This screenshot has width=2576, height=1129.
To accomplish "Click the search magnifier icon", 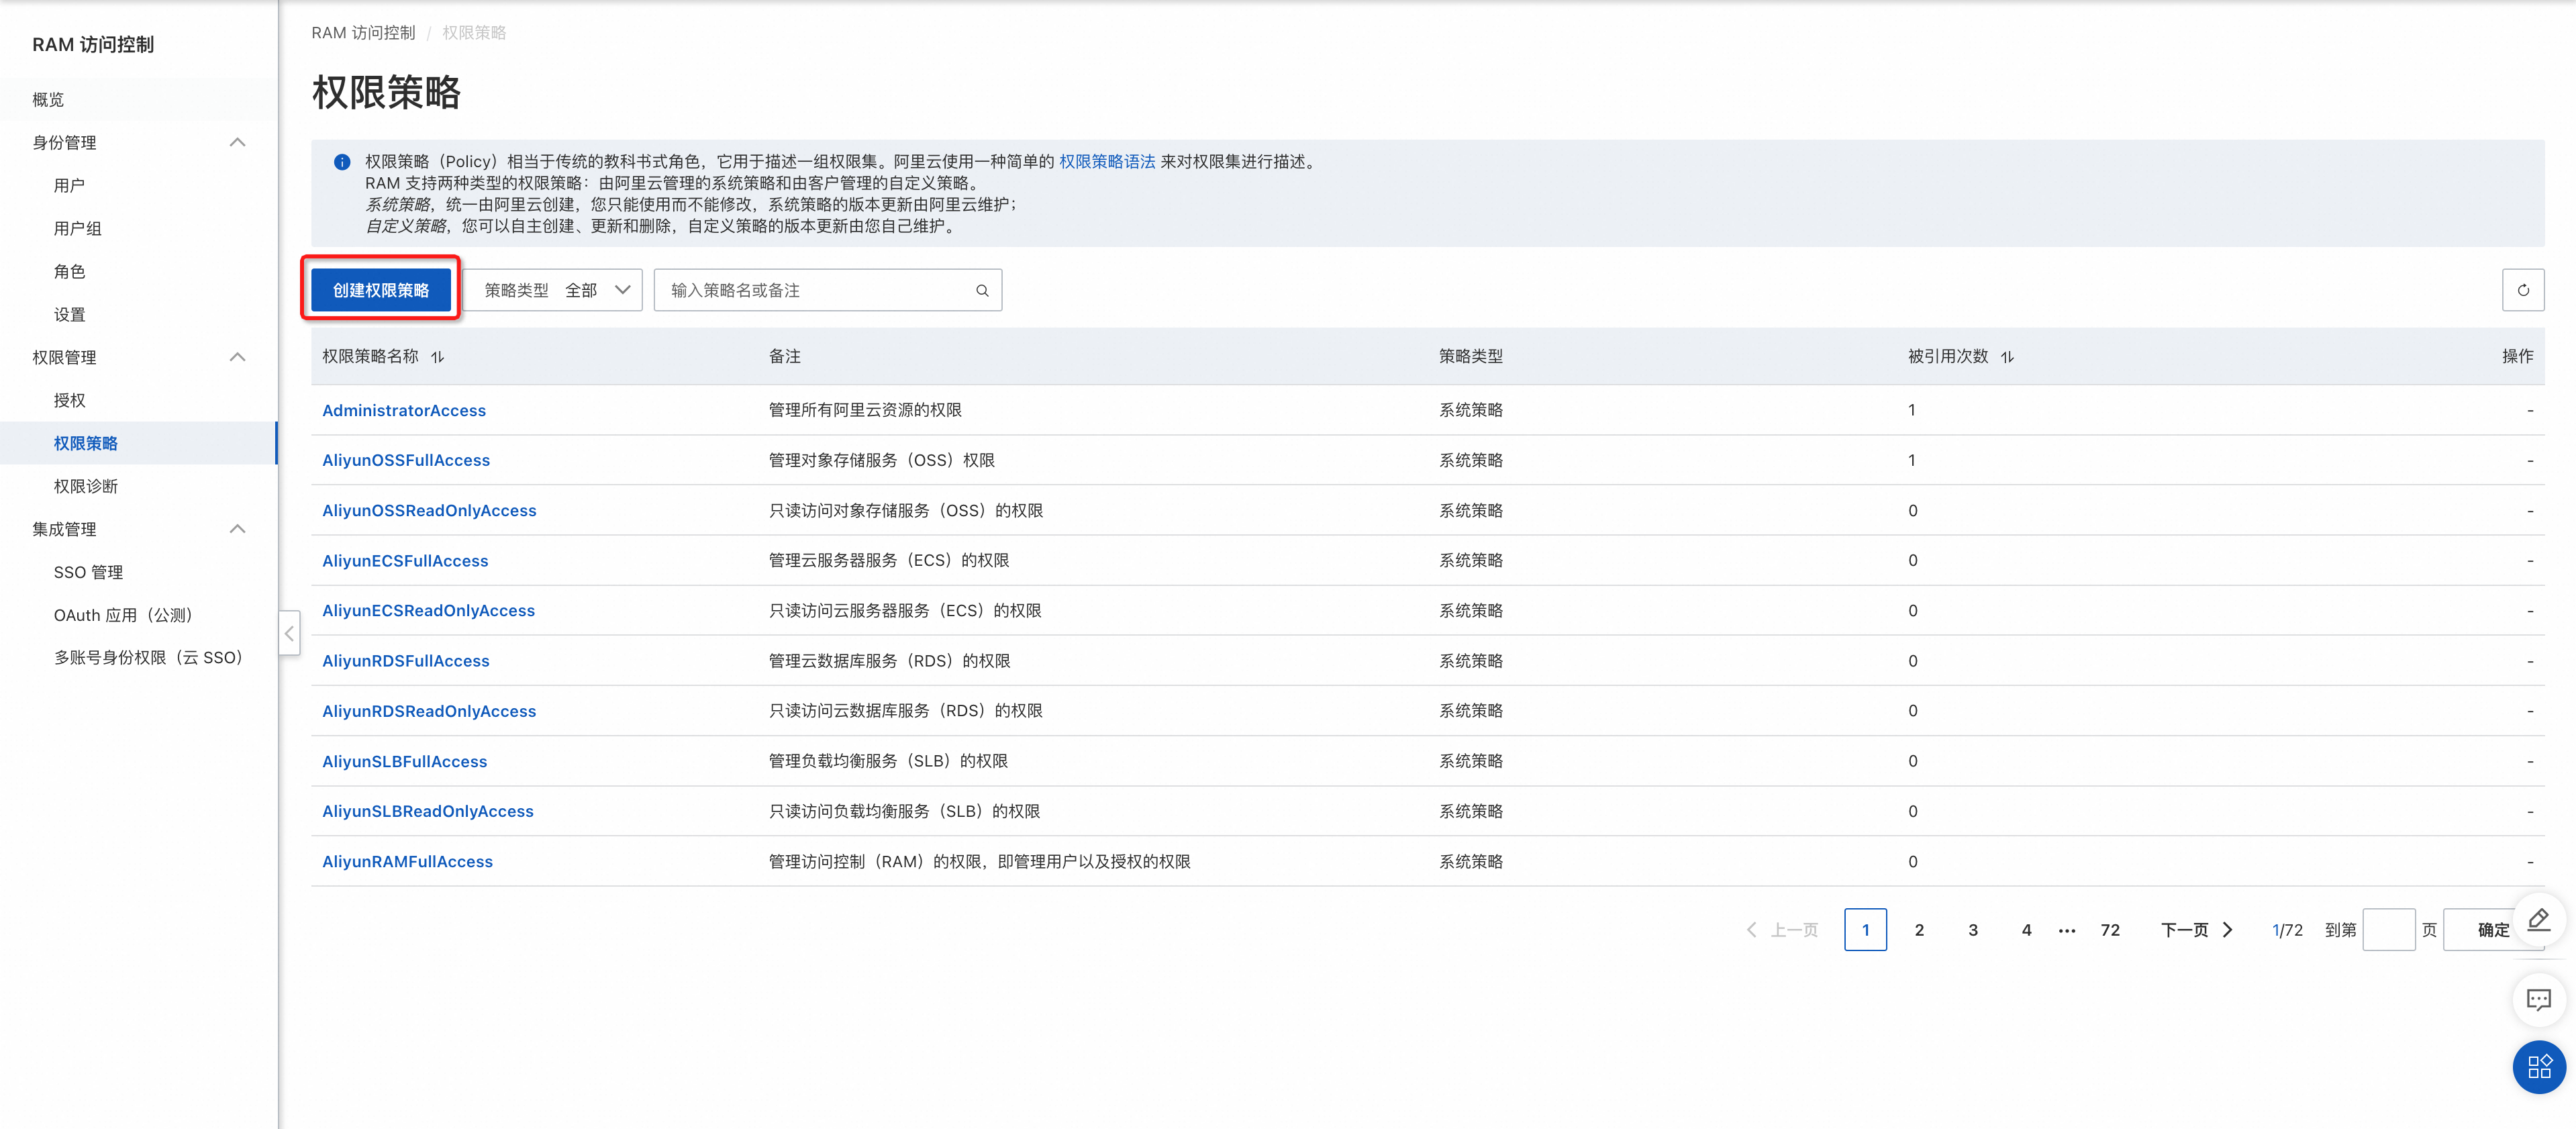I will click(982, 291).
